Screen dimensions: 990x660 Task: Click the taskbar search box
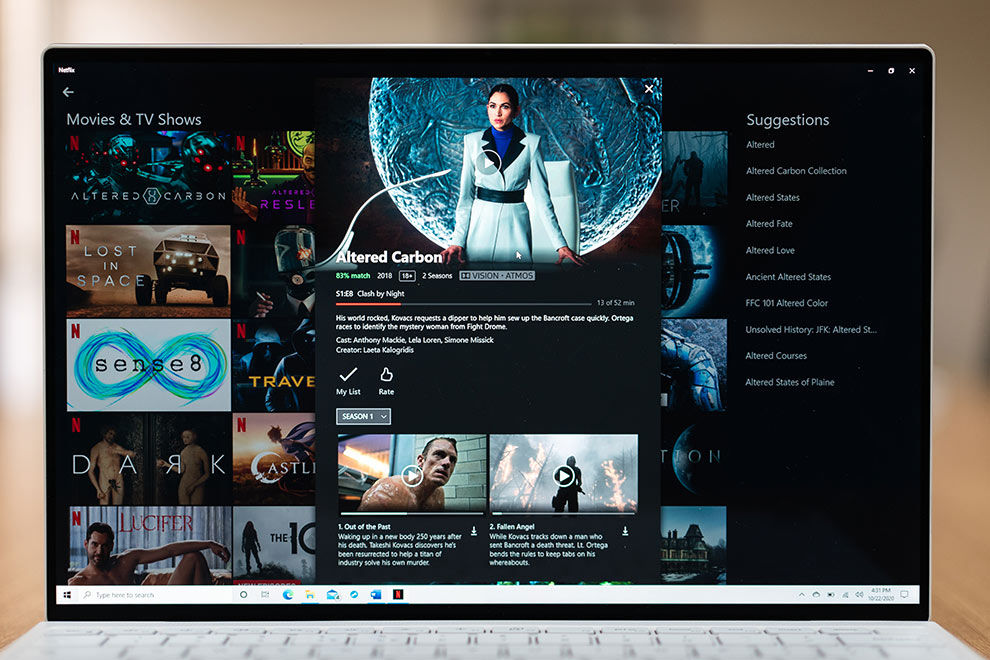[x=155, y=595]
